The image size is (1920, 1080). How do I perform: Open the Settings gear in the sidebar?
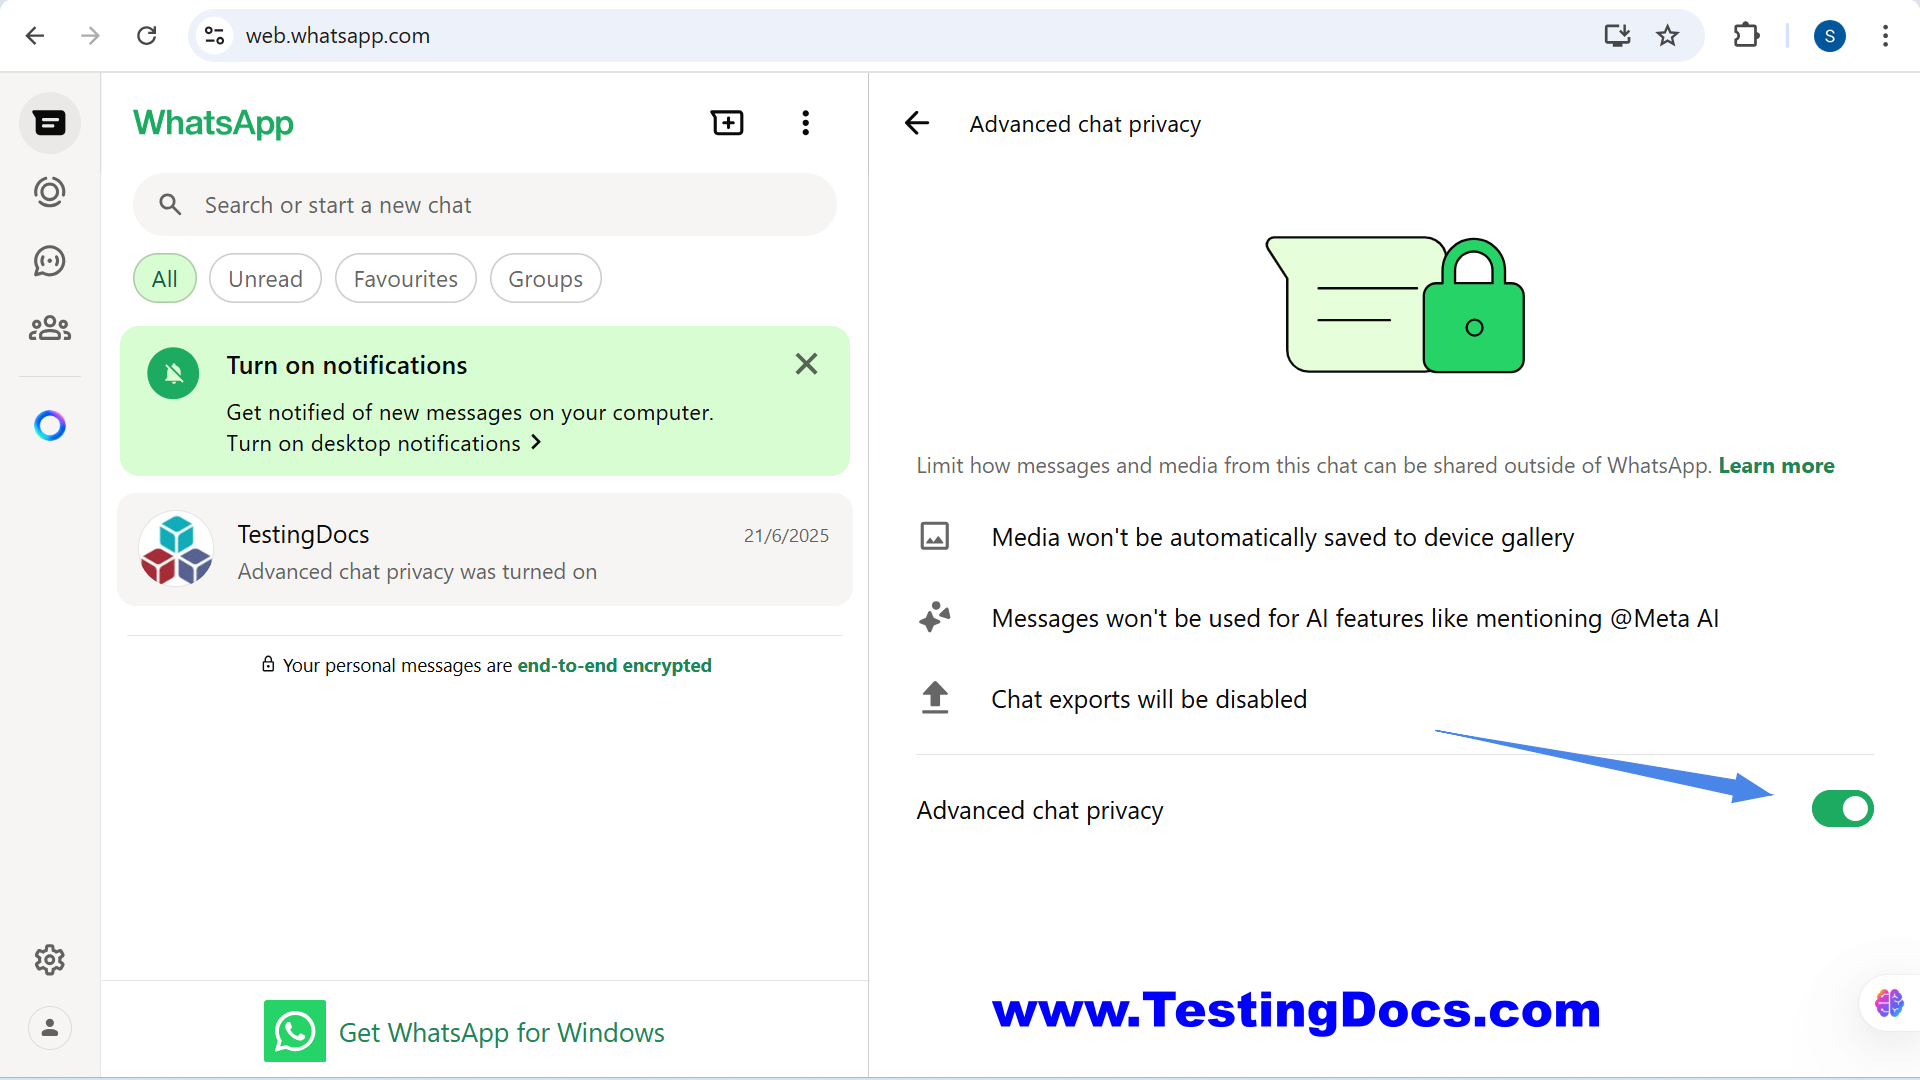pyautogui.click(x=50, y=960)
